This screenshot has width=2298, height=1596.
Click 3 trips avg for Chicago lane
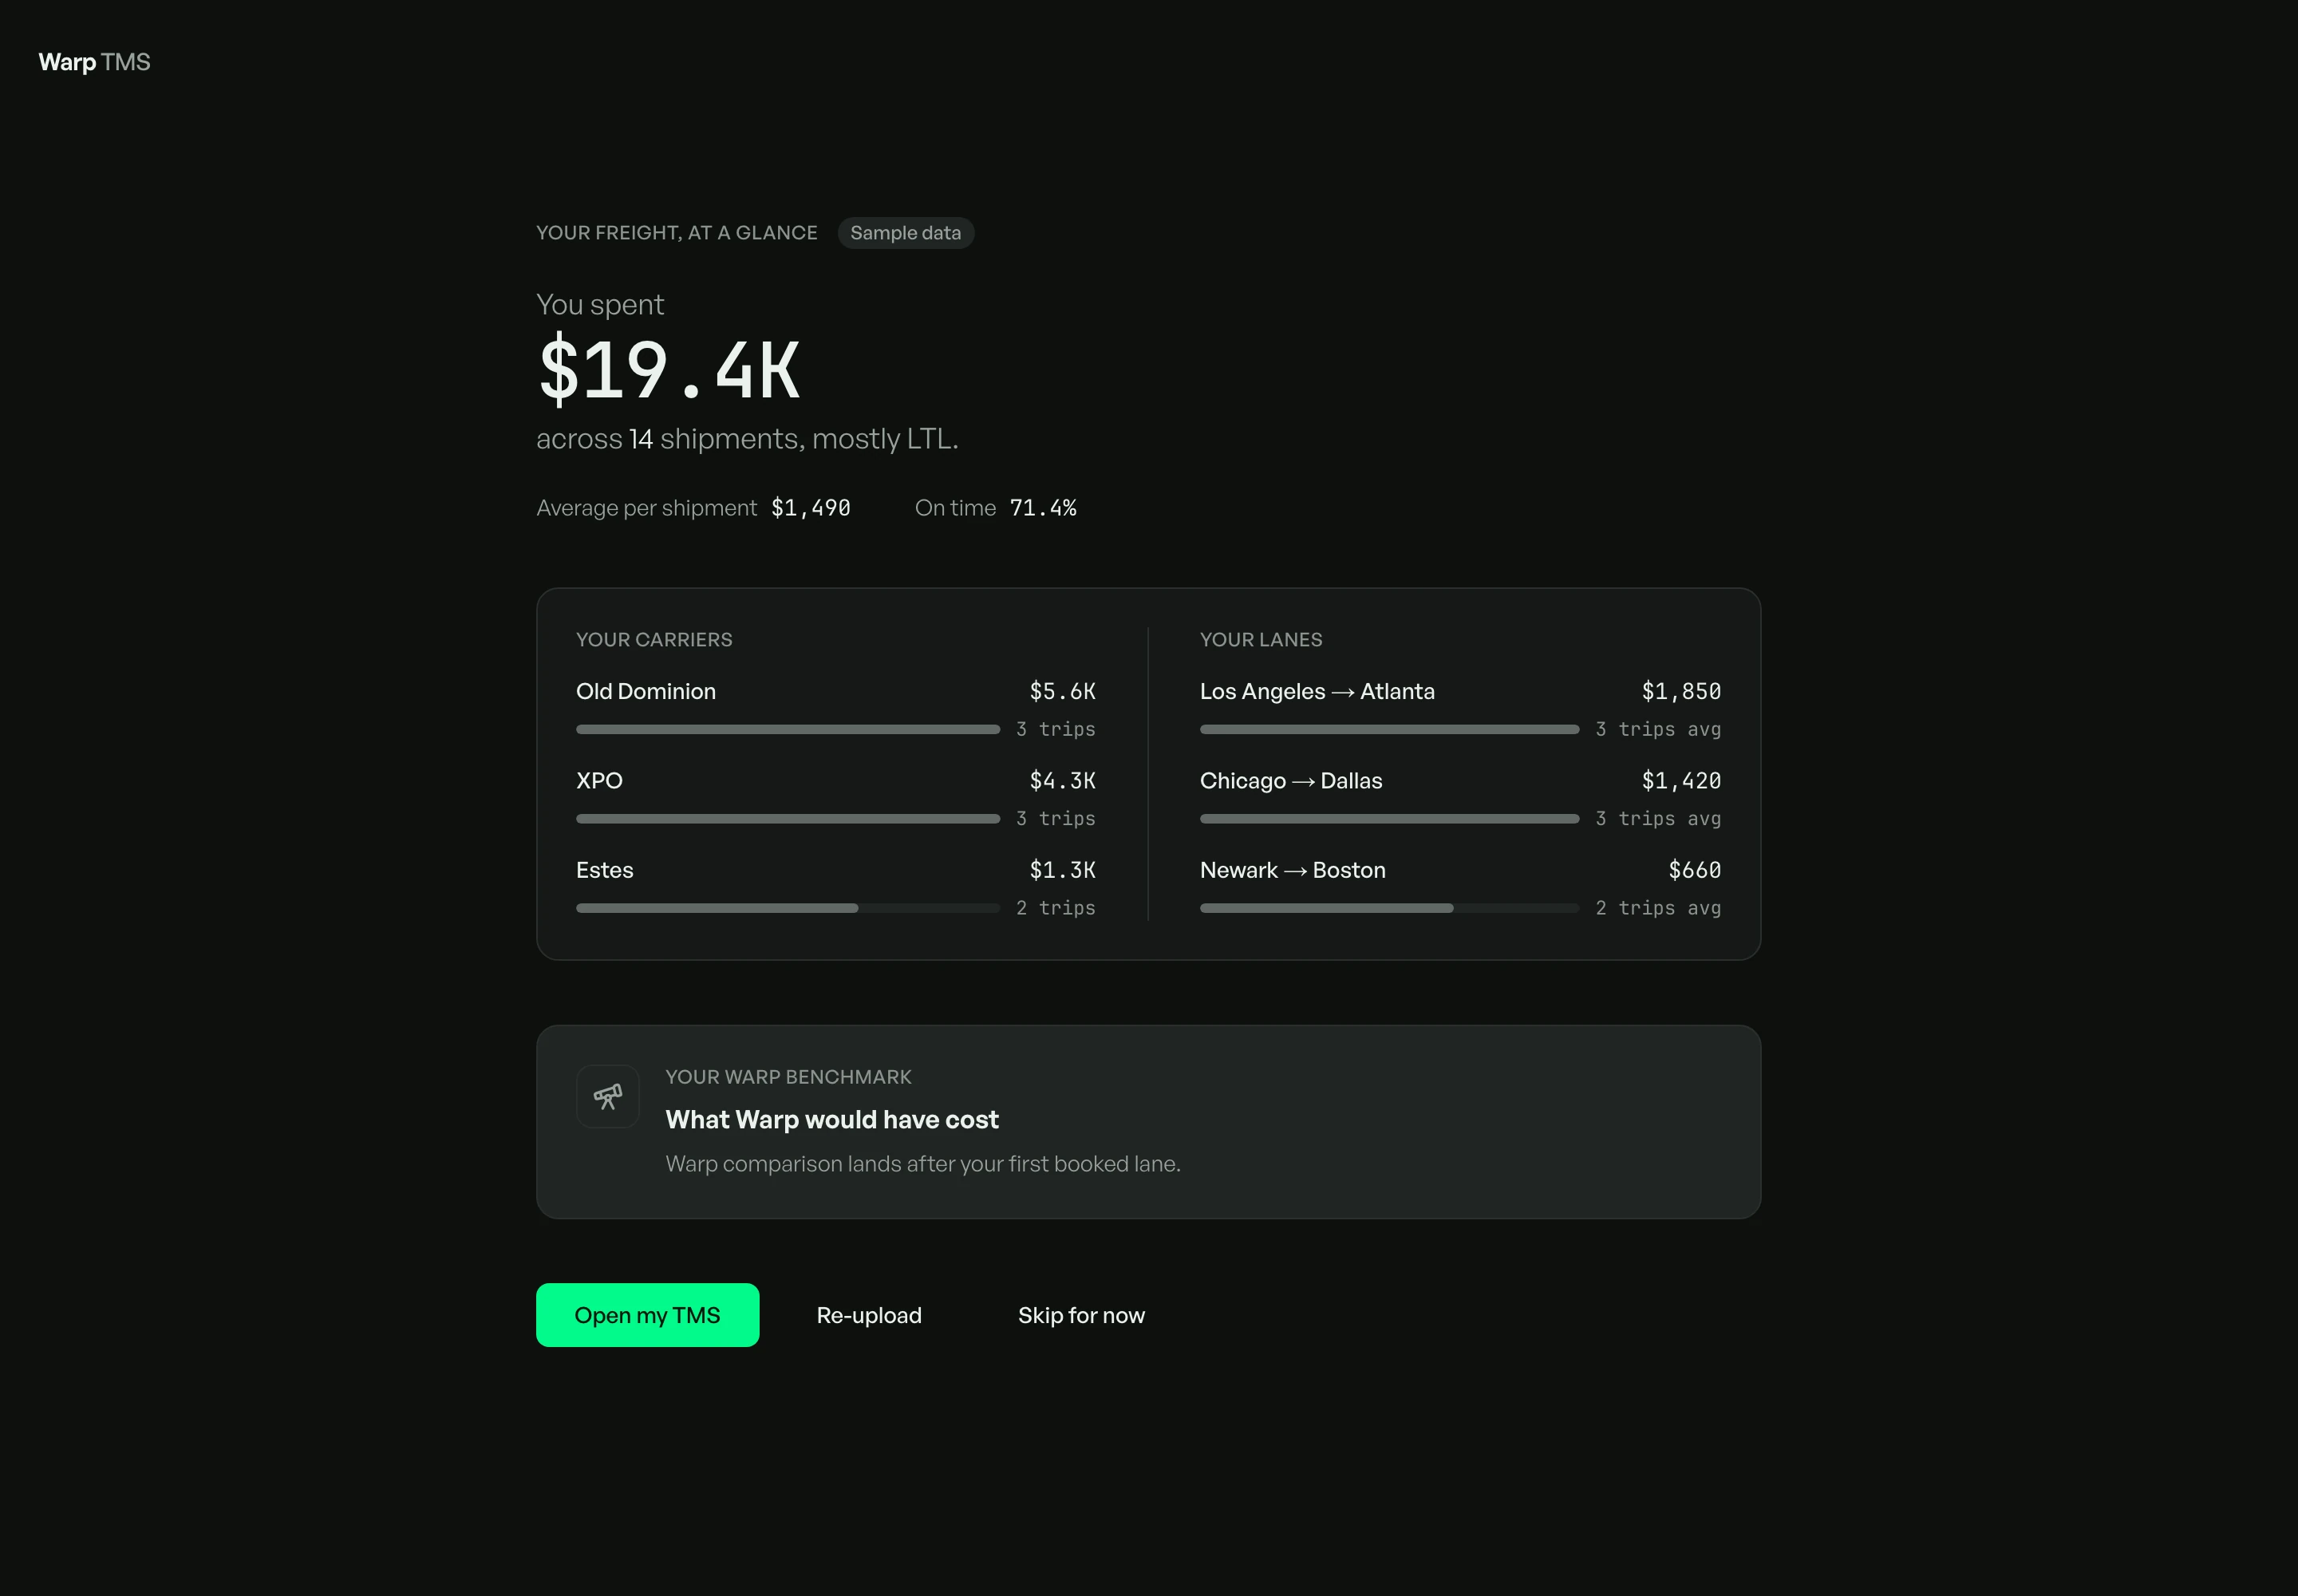[1658, 818]
